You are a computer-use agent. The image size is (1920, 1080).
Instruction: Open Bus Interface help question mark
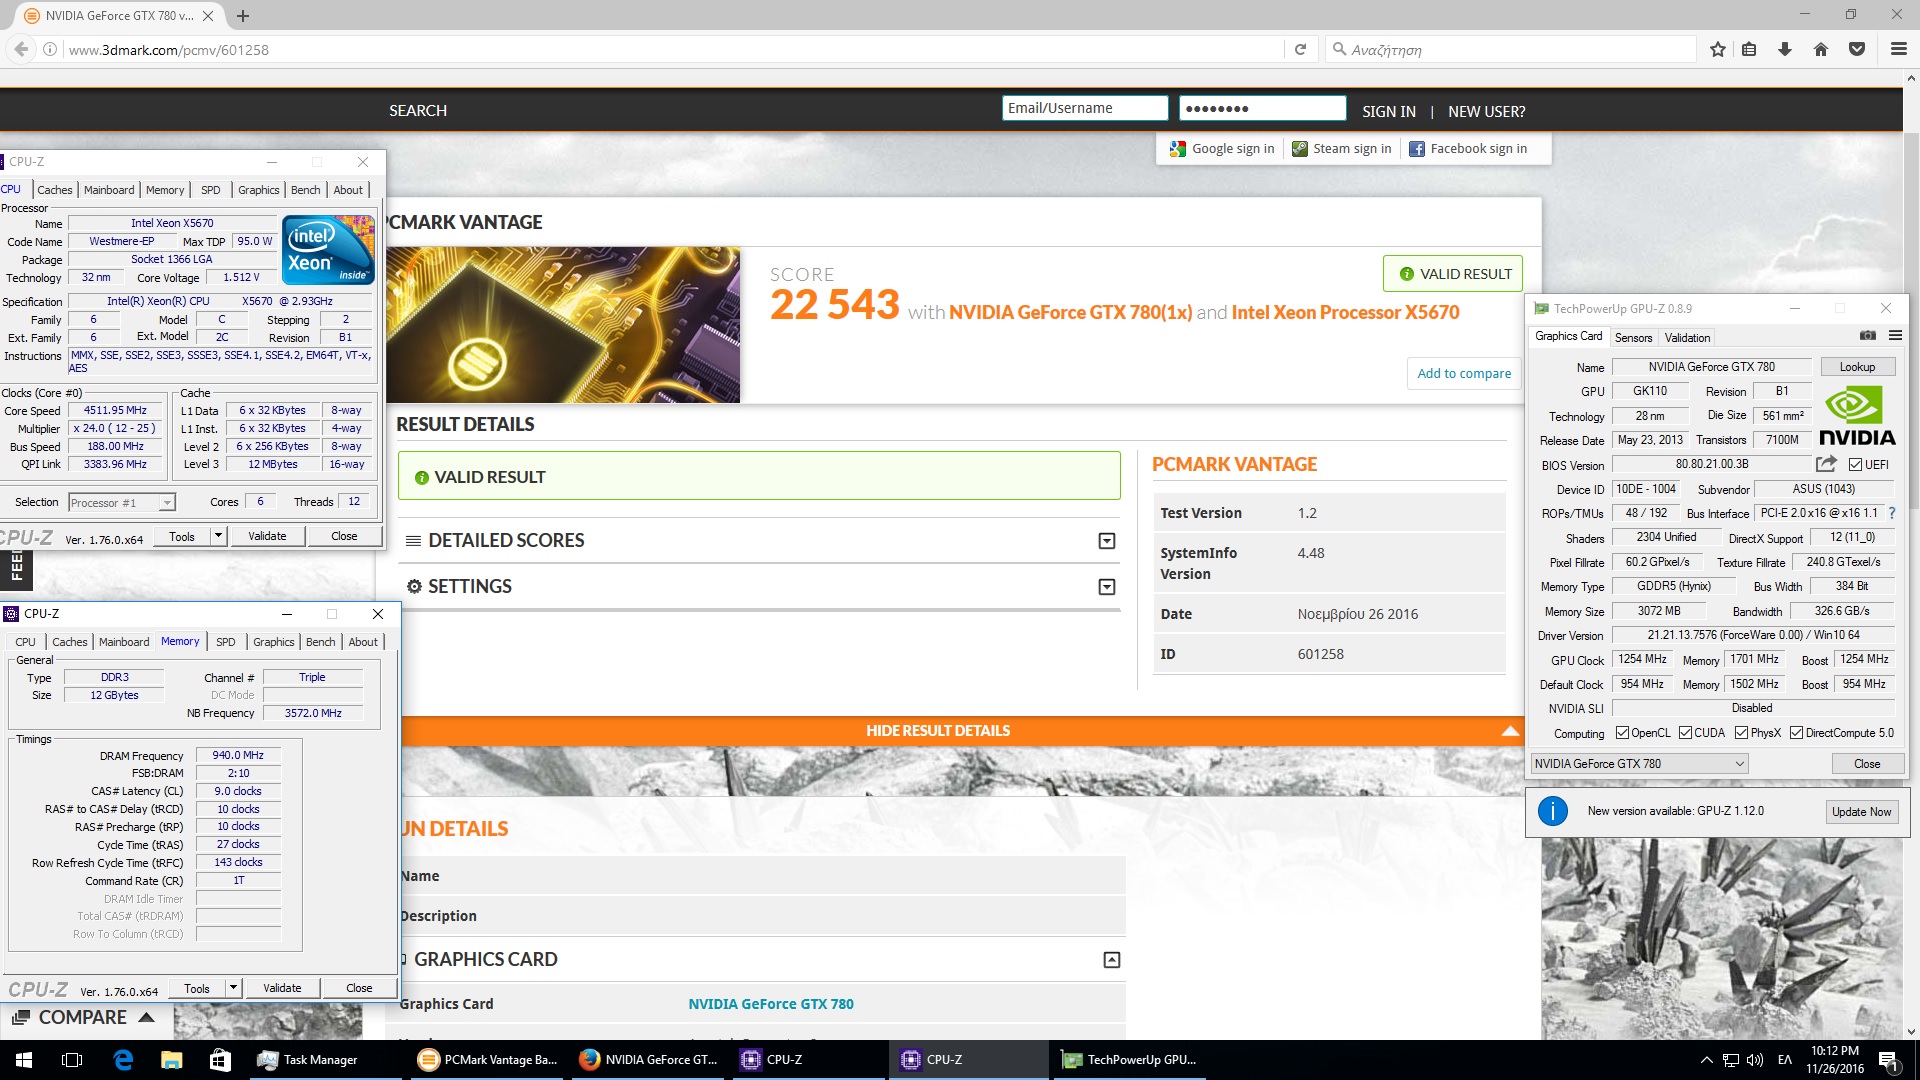(1892, 513)
